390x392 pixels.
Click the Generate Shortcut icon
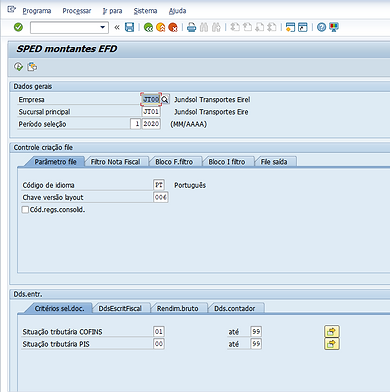303,27
